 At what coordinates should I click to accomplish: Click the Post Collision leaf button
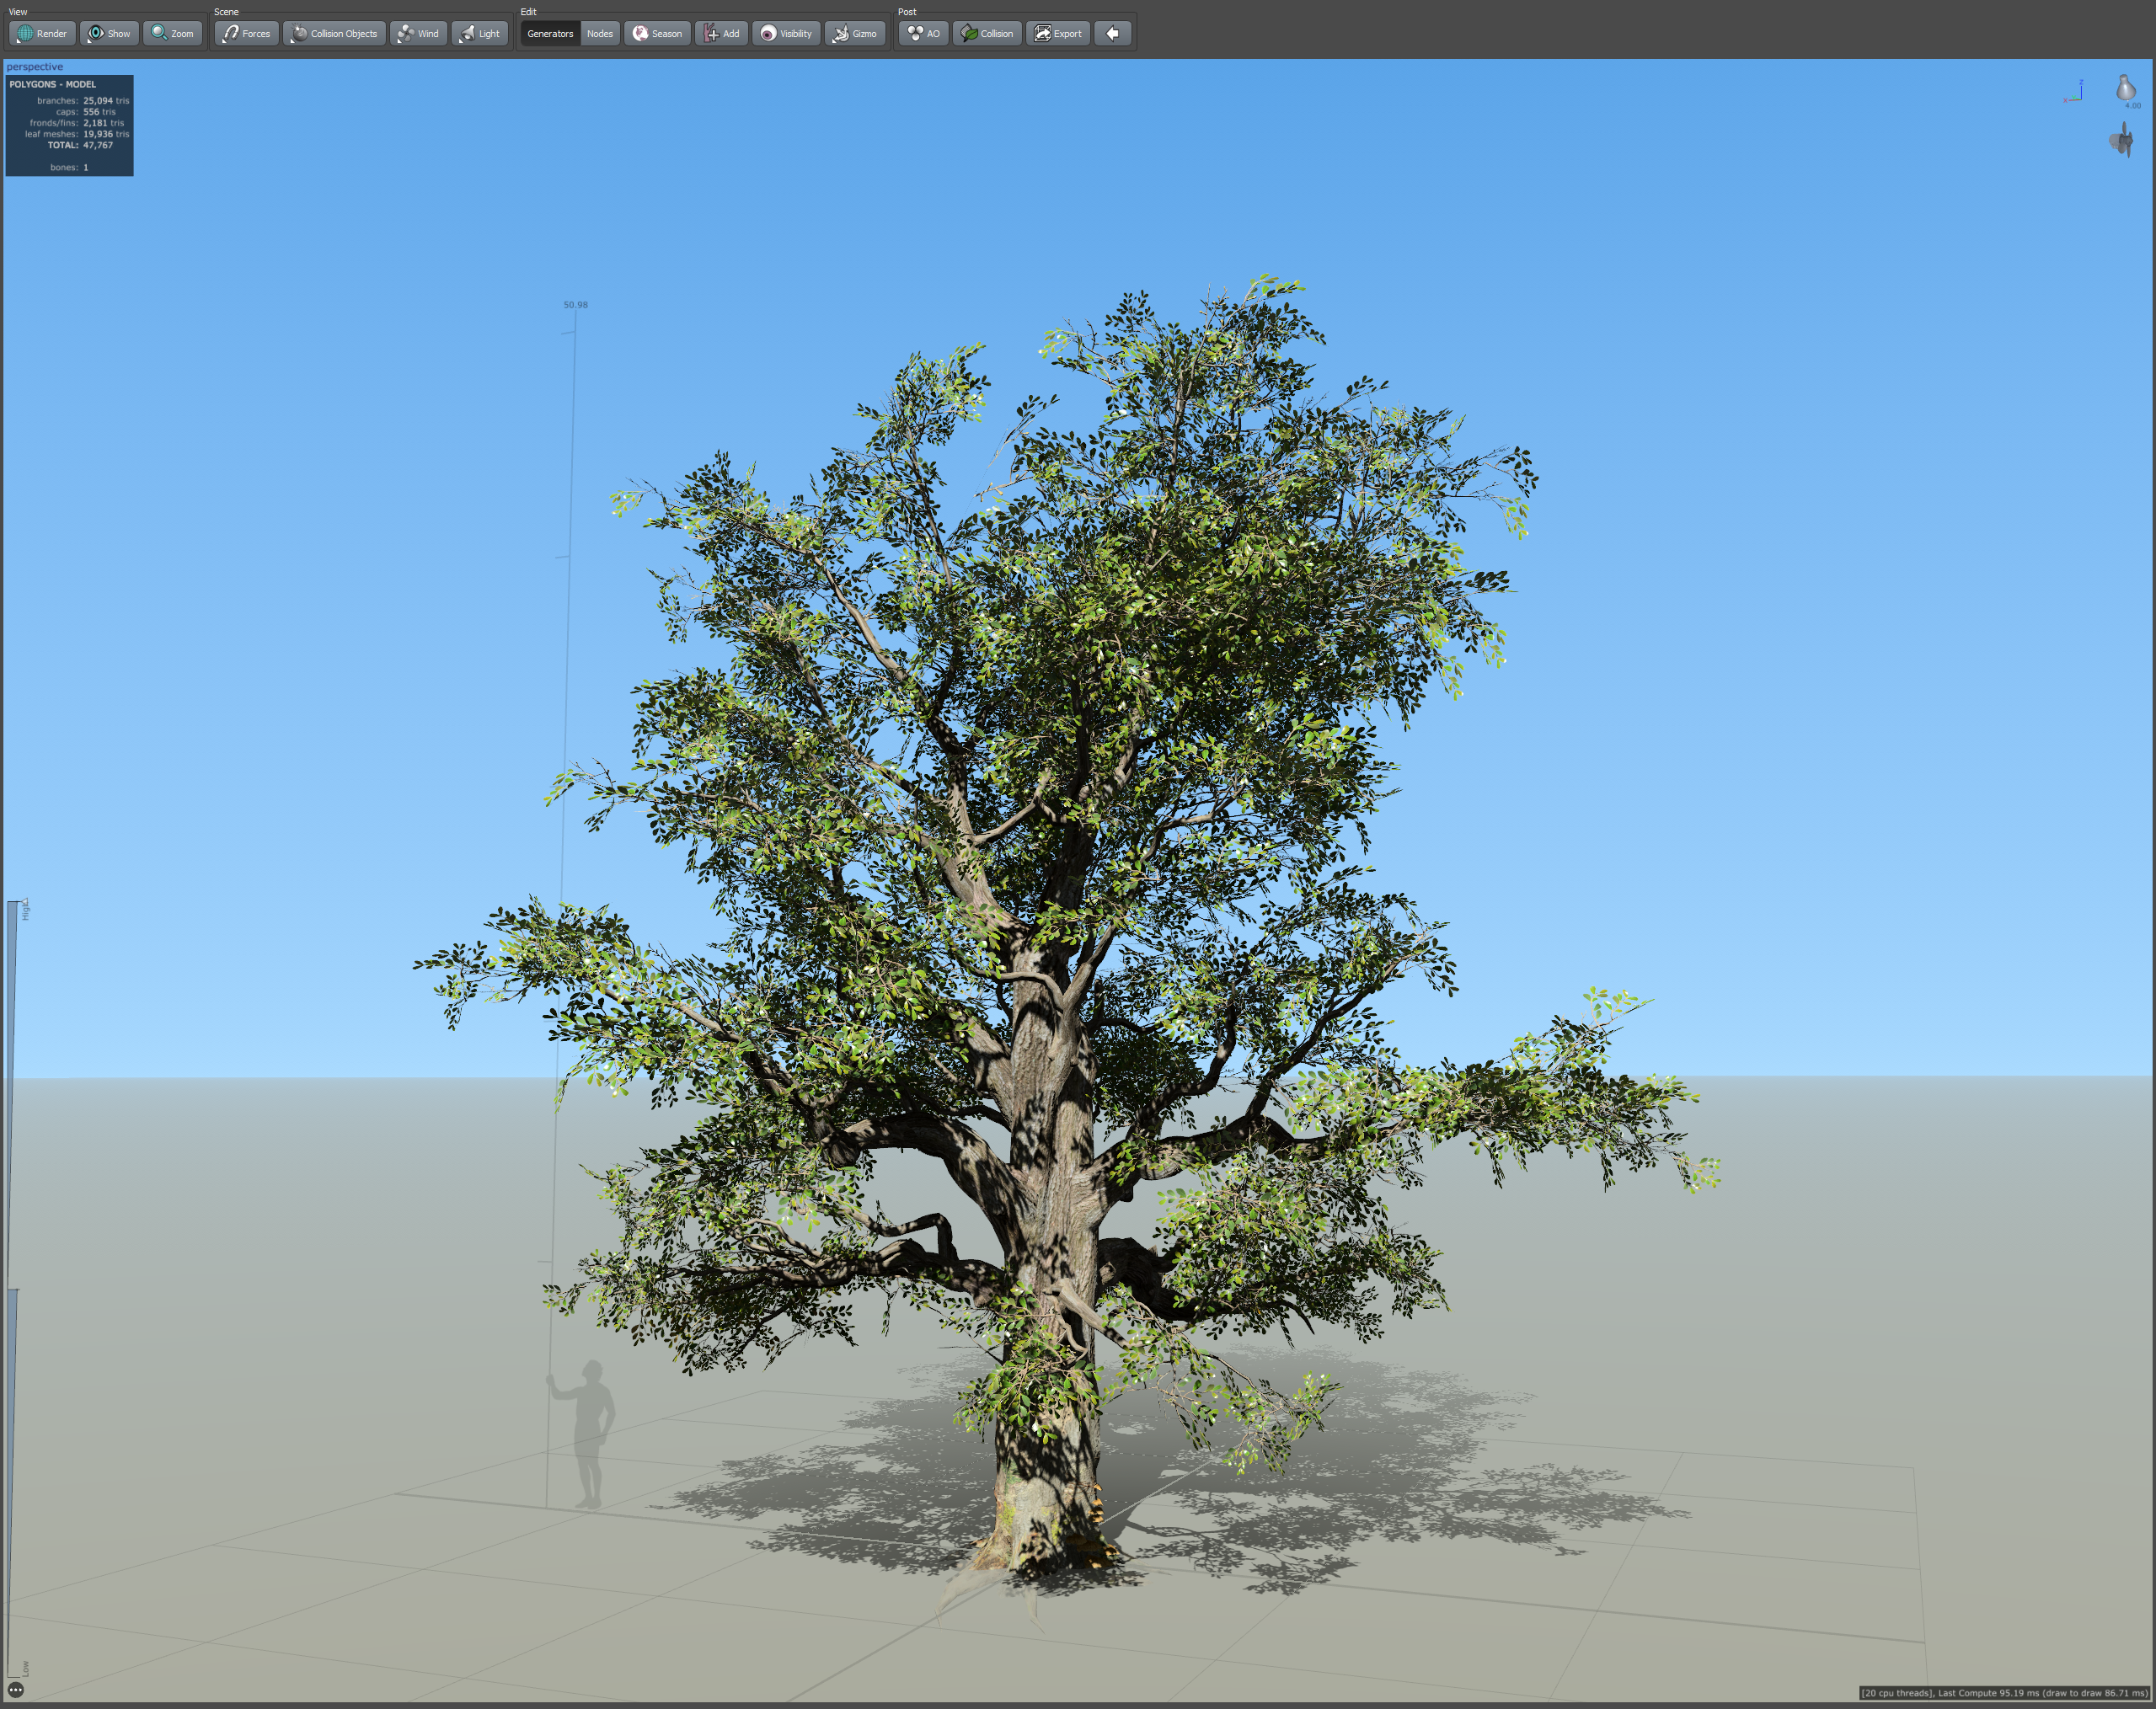pyautogui.click(x=987, y=33)
